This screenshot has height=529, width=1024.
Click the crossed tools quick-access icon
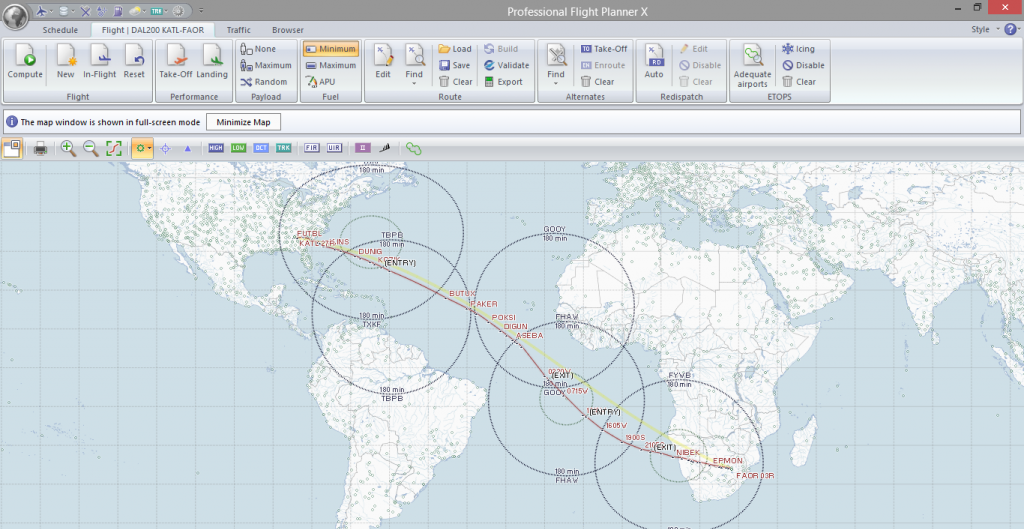[85, 11]
